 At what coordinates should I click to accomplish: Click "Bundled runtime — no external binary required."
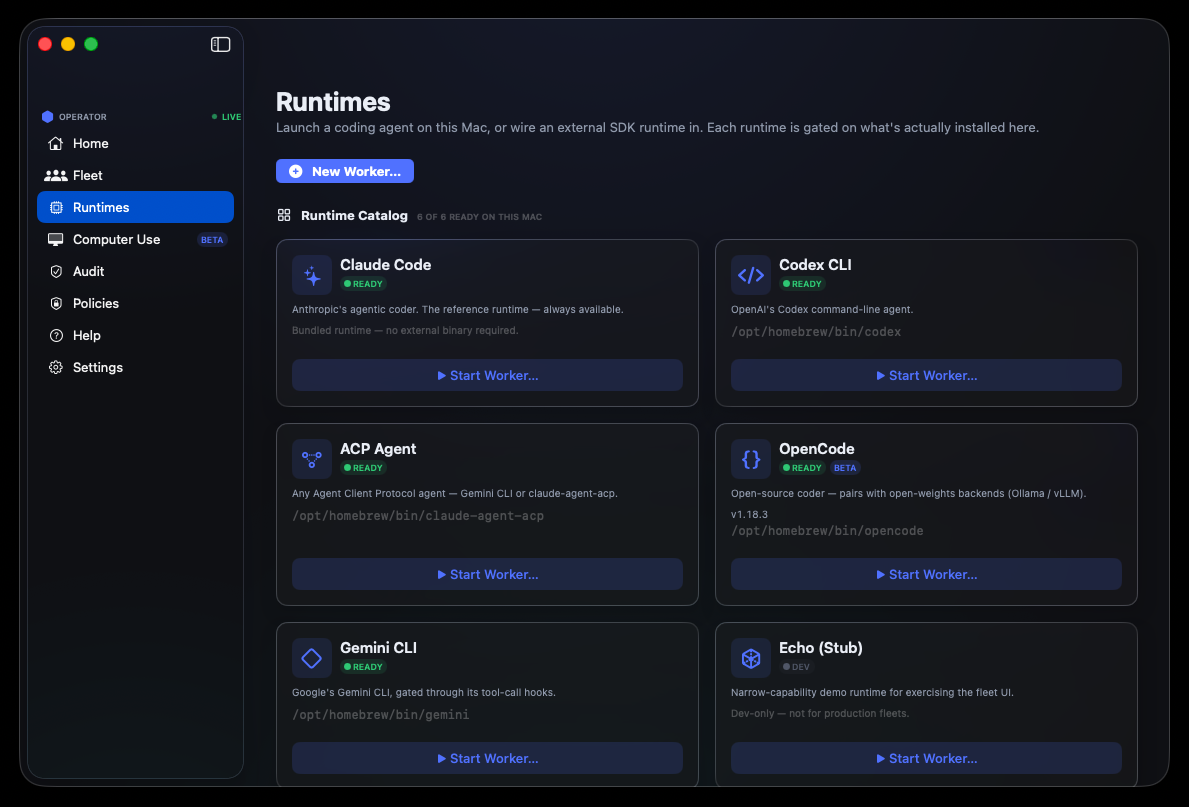(x=405, y=331)
